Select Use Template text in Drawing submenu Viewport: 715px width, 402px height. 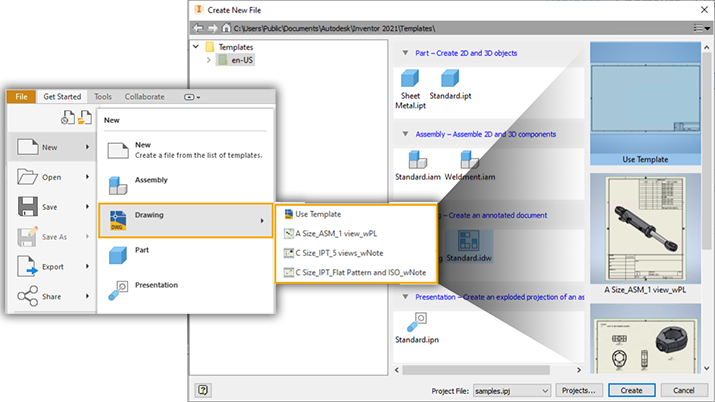[318, 214]
